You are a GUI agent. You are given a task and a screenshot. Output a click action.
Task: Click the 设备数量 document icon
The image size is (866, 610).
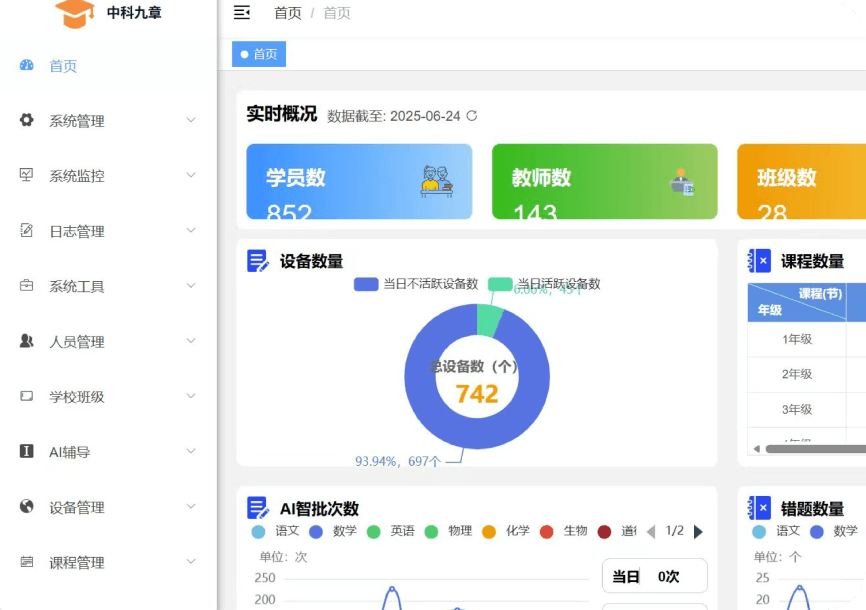pos(258,261)
